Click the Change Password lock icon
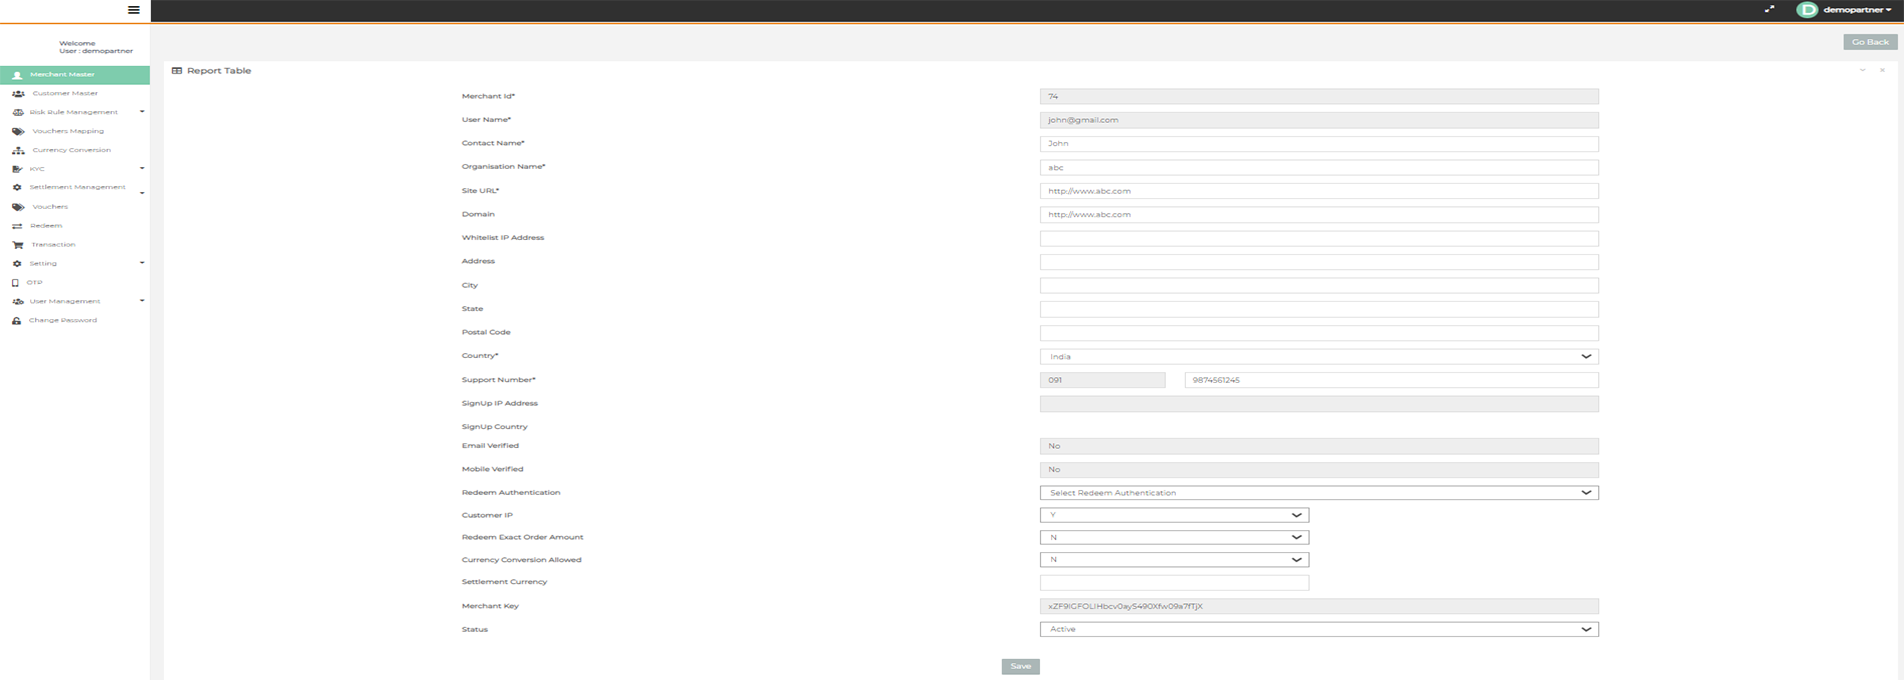This screenshot has width=1904, height=680. 17,321
